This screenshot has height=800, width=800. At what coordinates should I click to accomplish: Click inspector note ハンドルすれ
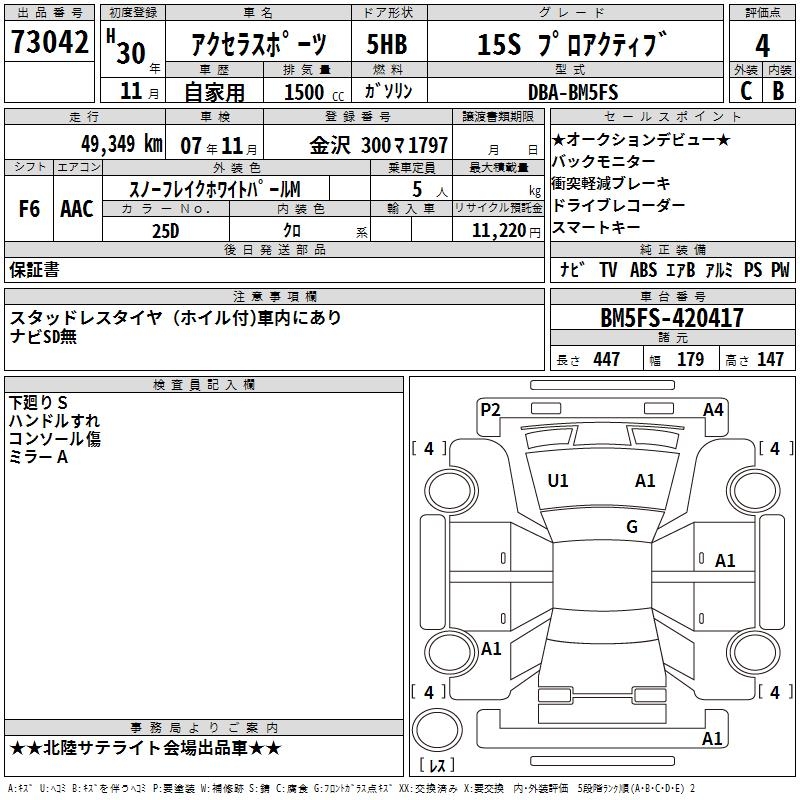coord(55,421)
